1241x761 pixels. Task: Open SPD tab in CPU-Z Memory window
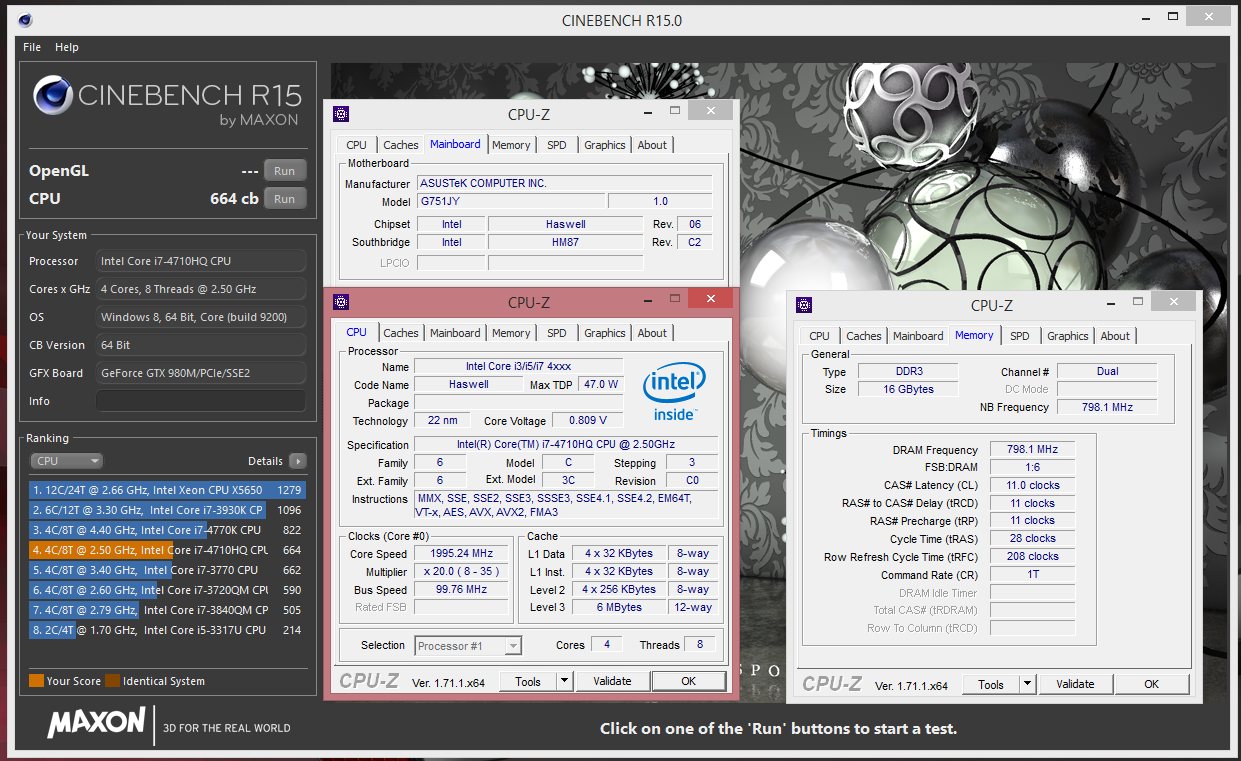(1020, 336)
